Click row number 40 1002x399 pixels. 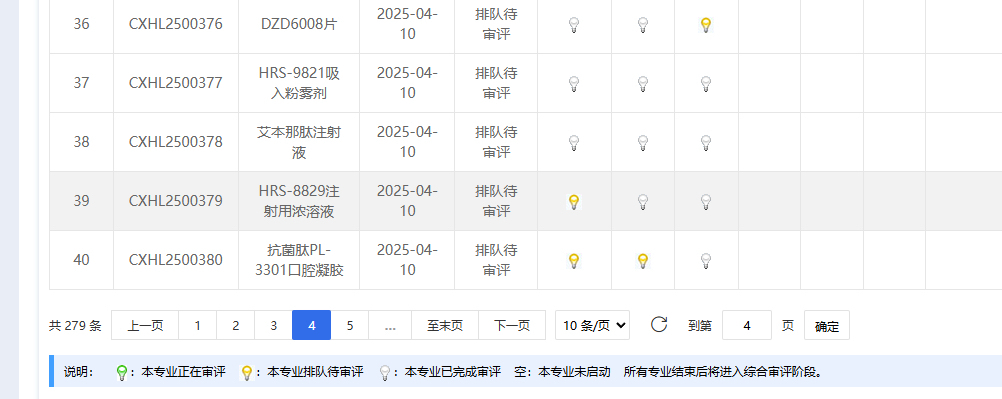pos(81,260)
